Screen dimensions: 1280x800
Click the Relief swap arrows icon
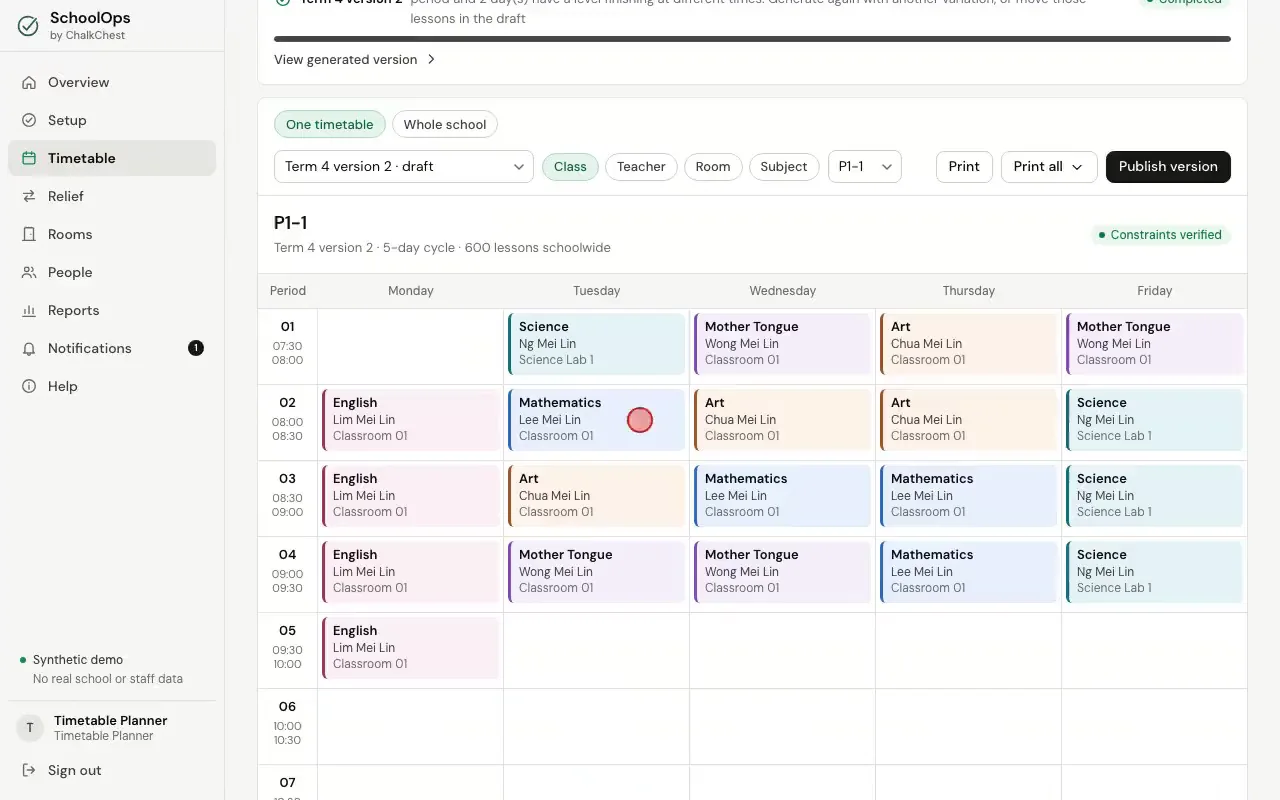(29, 196)
